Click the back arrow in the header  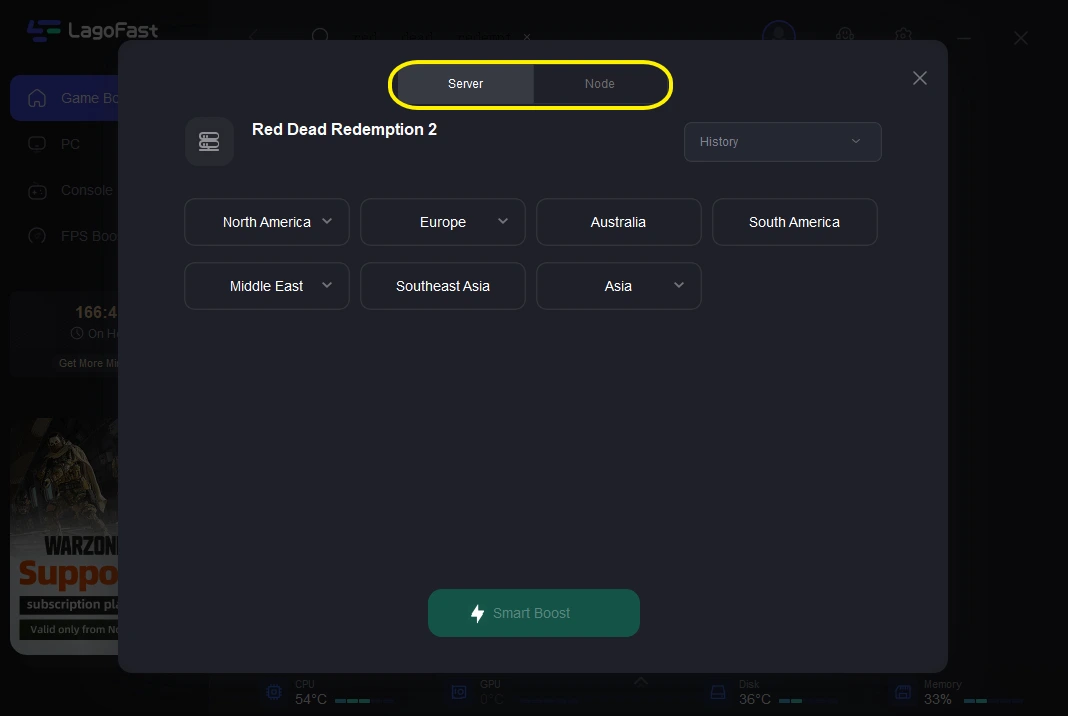pos(253,35)
